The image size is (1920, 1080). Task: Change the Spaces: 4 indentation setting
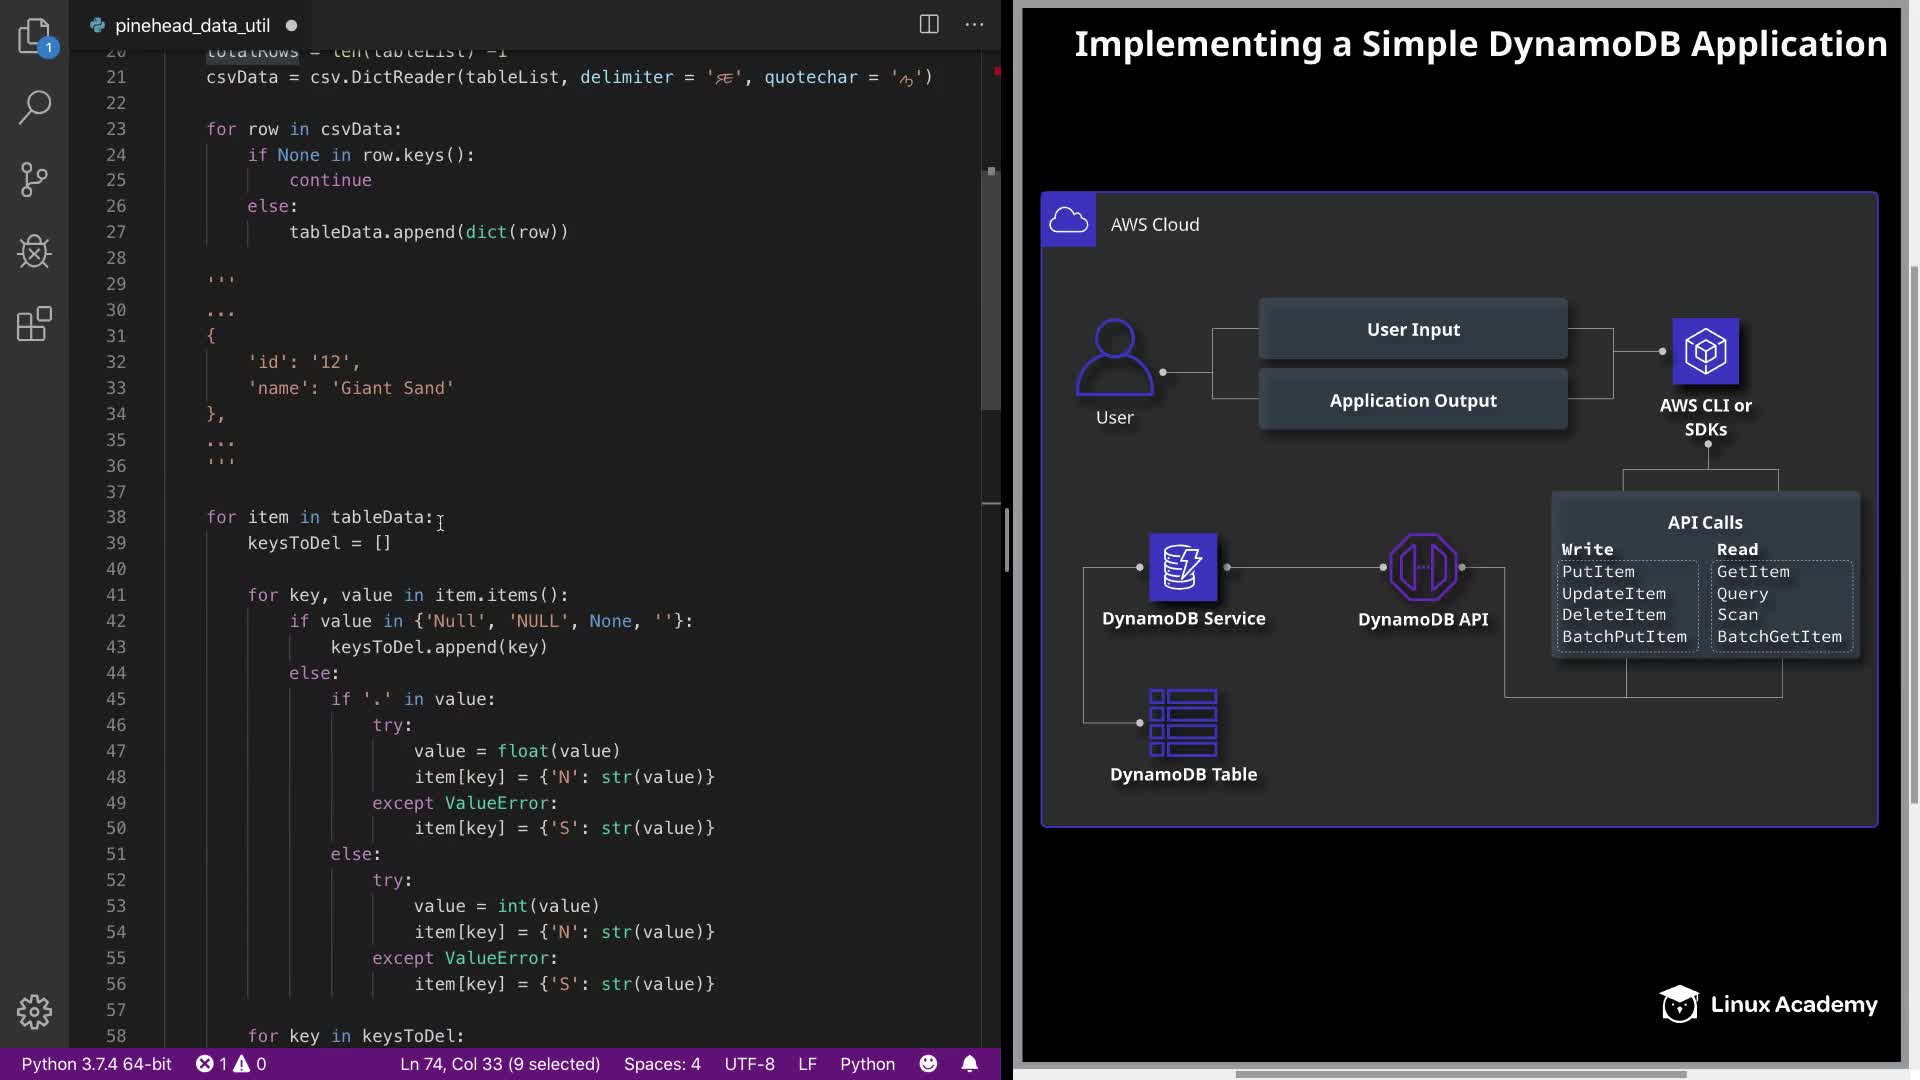[662, 1064]
